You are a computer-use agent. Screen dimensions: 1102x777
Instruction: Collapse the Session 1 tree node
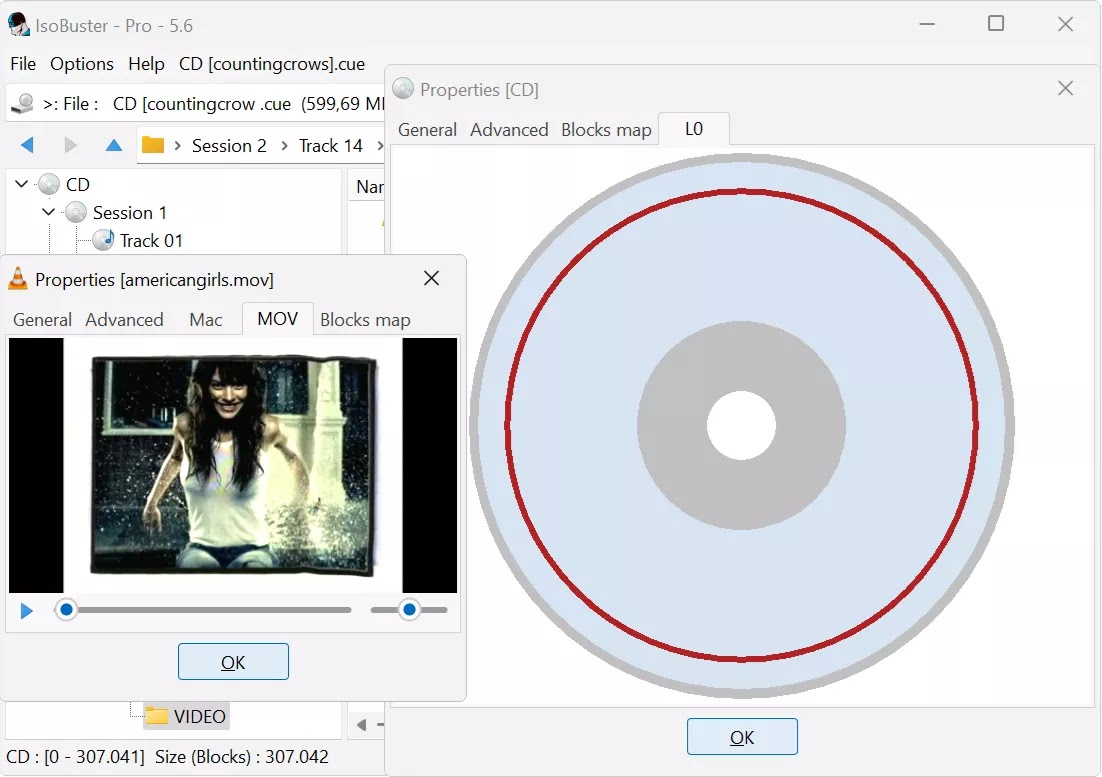pos(47,212)
